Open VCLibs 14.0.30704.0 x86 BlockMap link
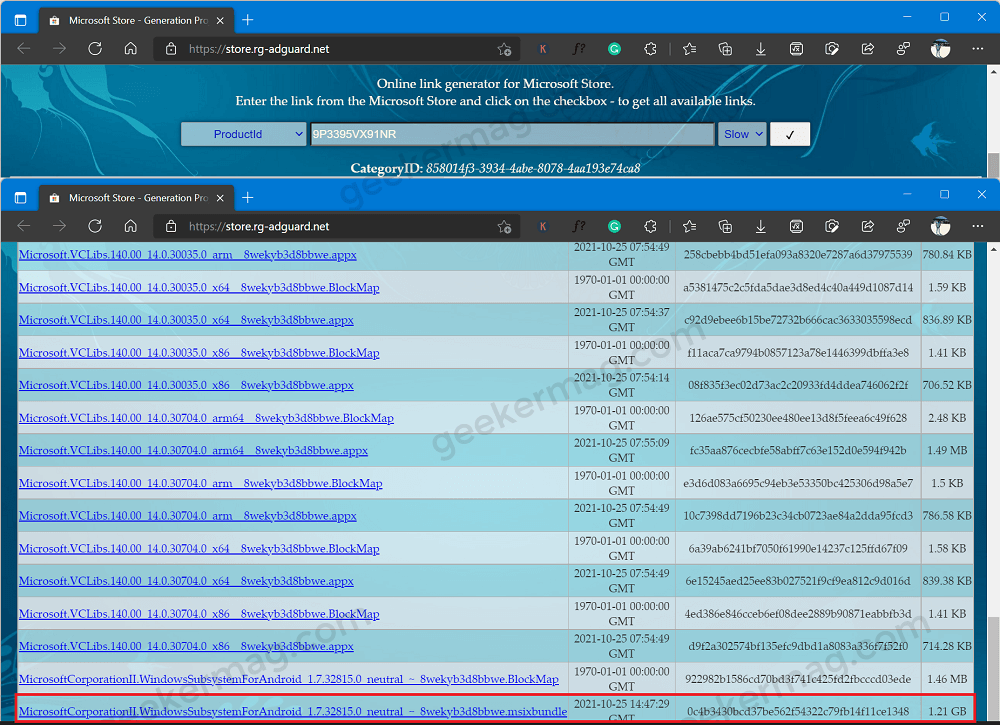Image resolution: width=1000 pixels, height=725 pixels. (199, 614)
